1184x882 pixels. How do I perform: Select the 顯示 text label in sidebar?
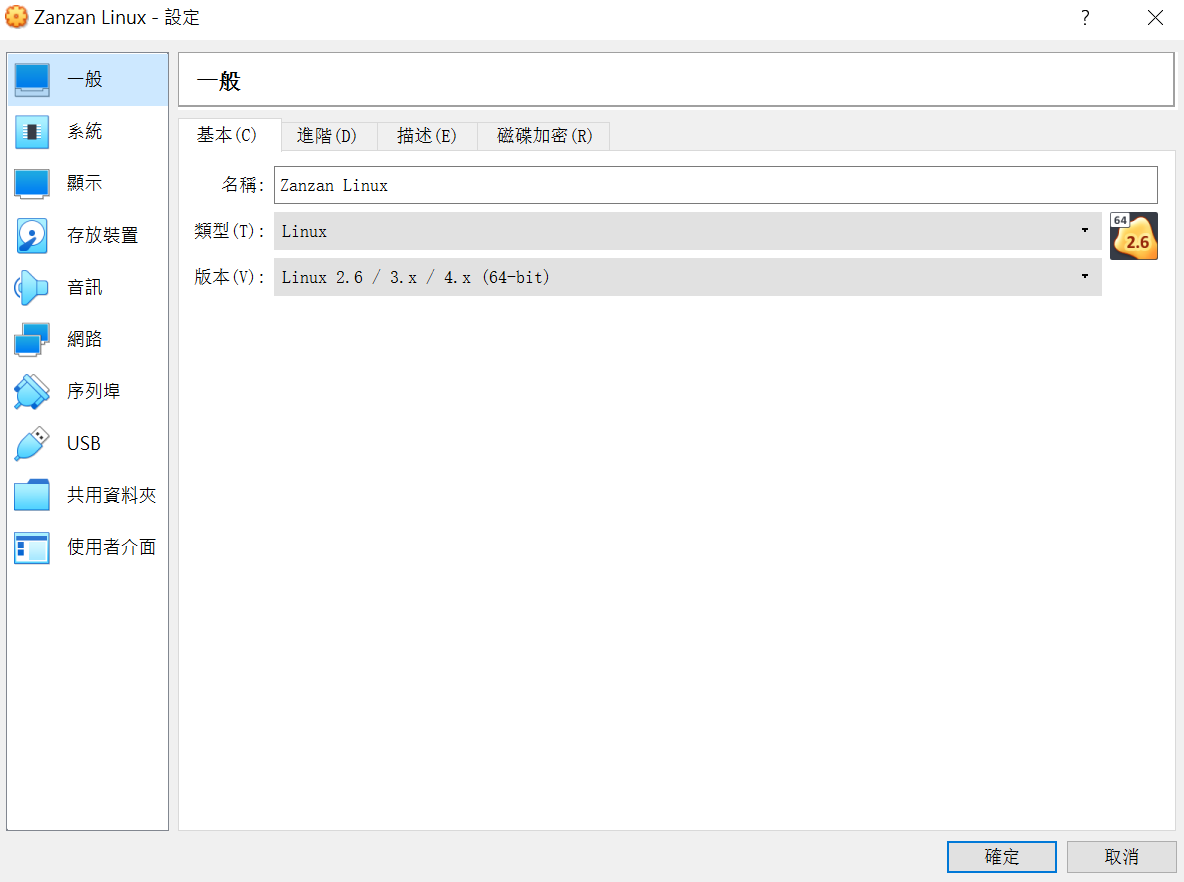[x=85, y=183]
